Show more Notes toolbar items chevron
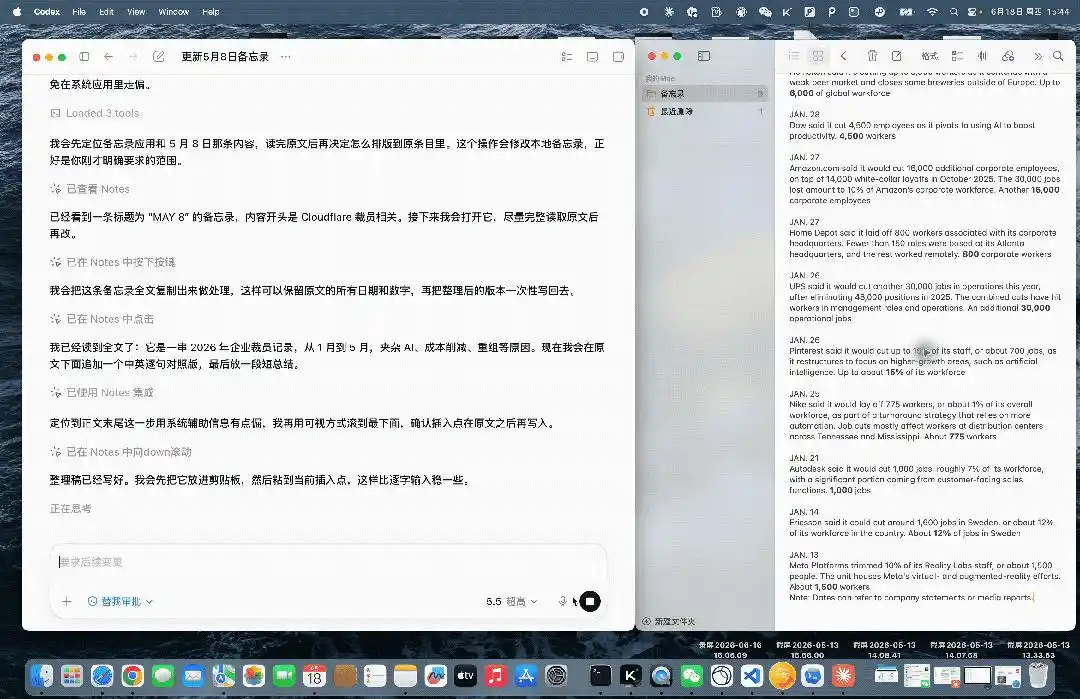The height and width of the screenshot is (699, 1080). click(x=1038, y=56)
